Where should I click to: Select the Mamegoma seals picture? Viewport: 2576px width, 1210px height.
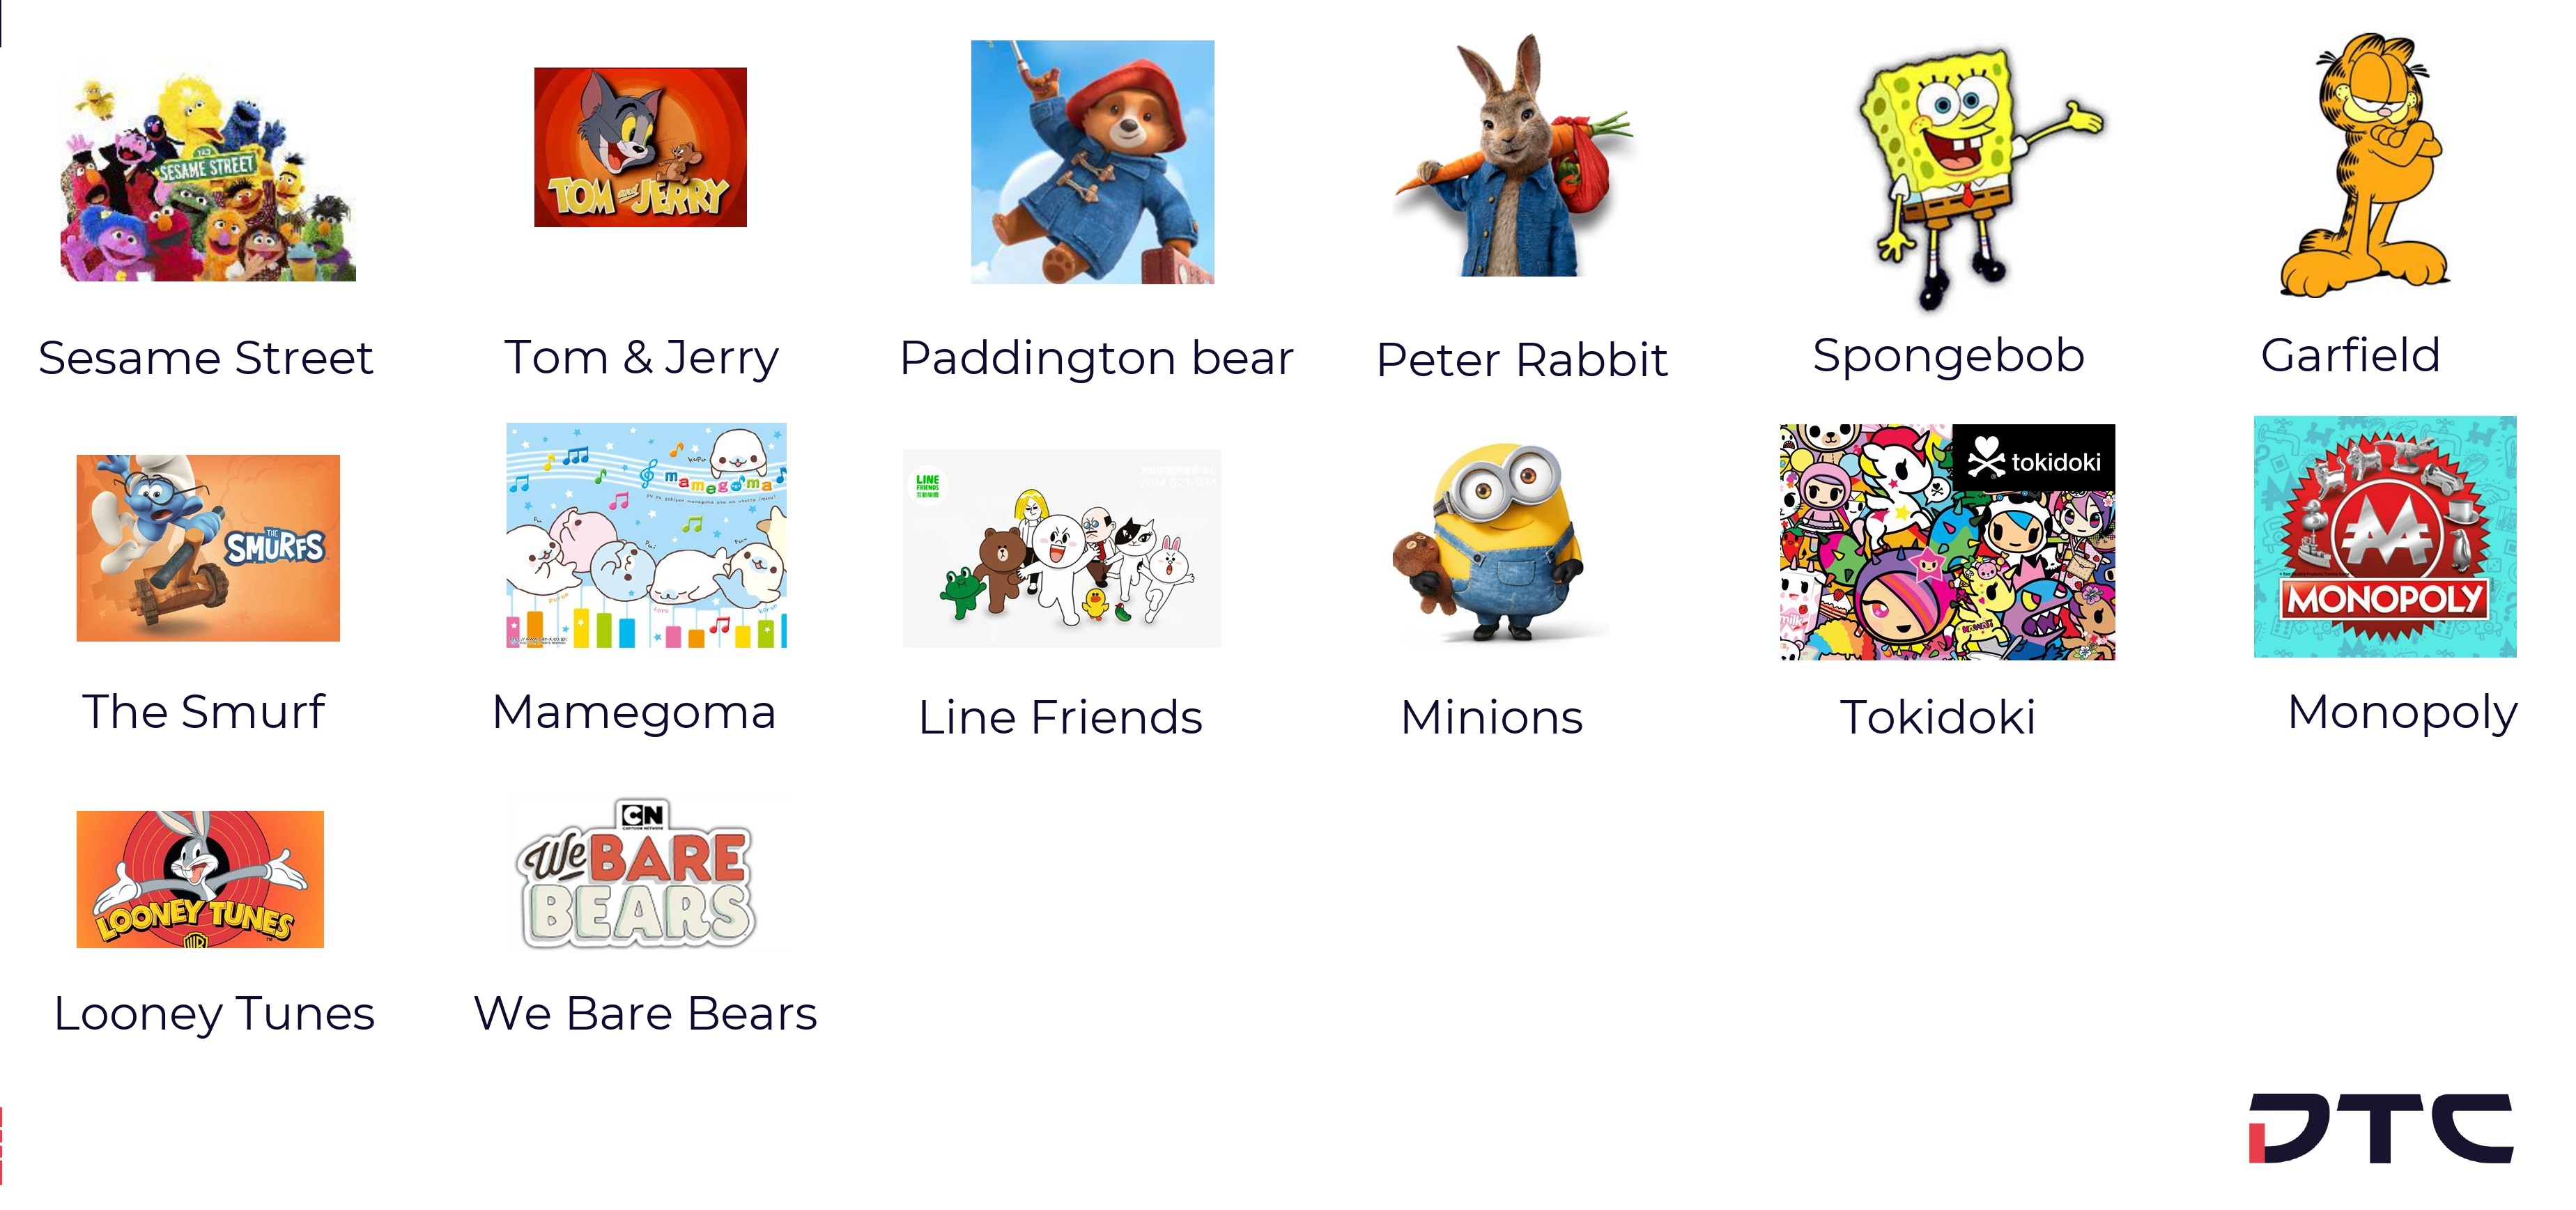(646, 536)
